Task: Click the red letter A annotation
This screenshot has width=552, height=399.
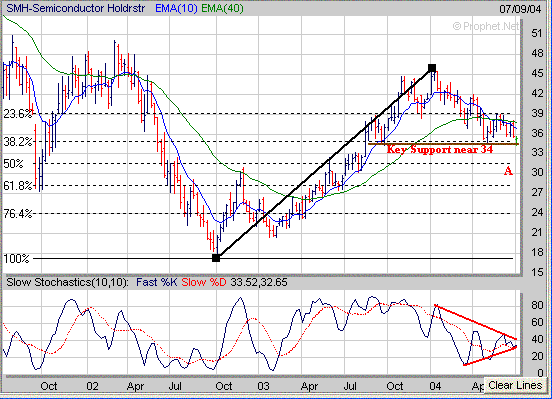Action: coord(508,171)
